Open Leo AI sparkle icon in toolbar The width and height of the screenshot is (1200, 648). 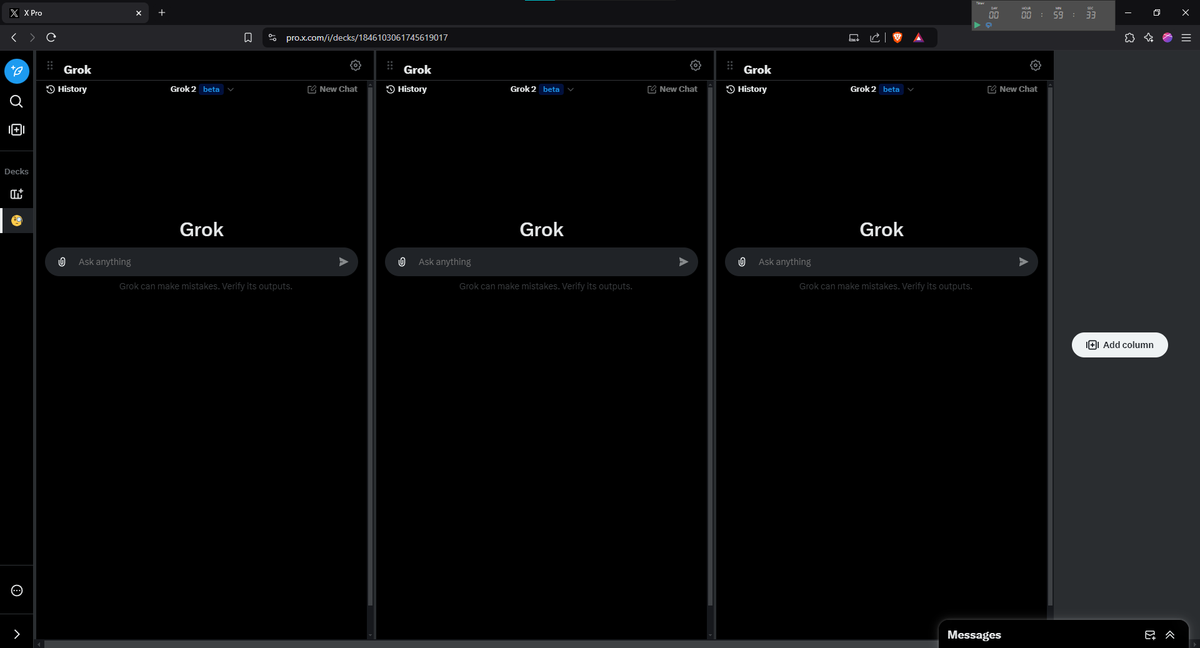1149,37
